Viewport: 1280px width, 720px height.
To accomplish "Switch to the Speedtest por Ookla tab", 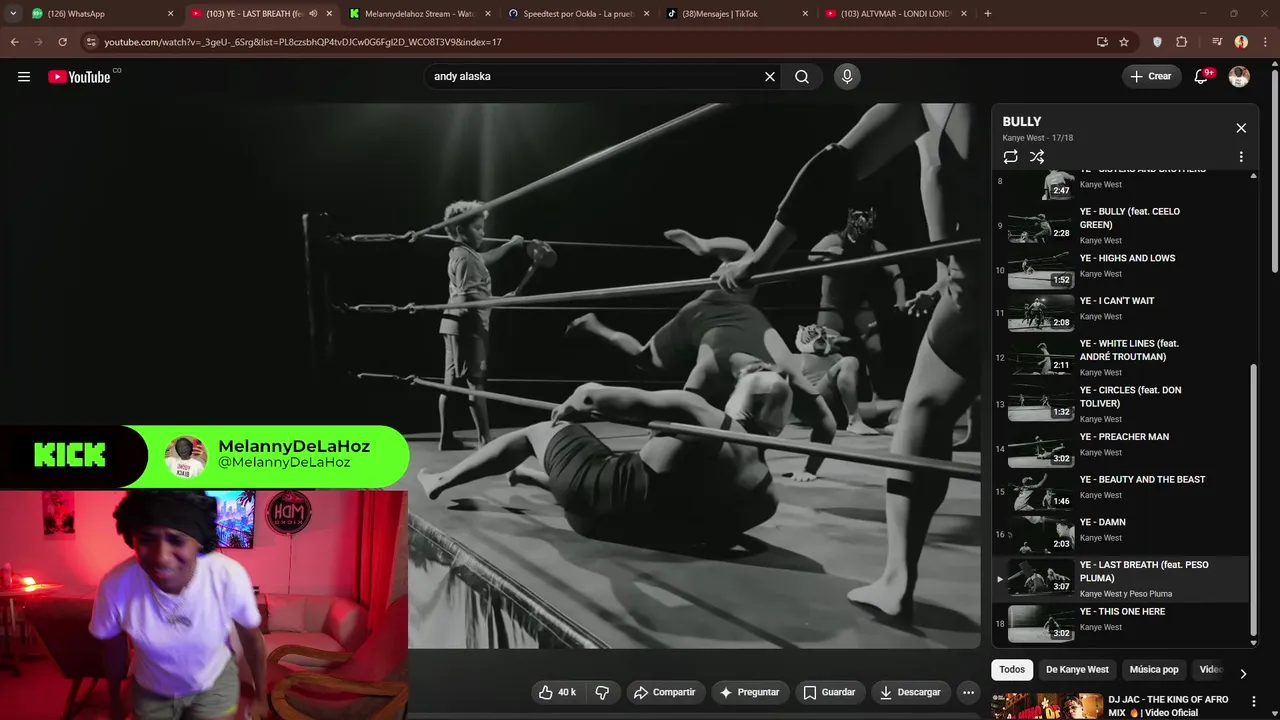I will (x=578, y=14).
